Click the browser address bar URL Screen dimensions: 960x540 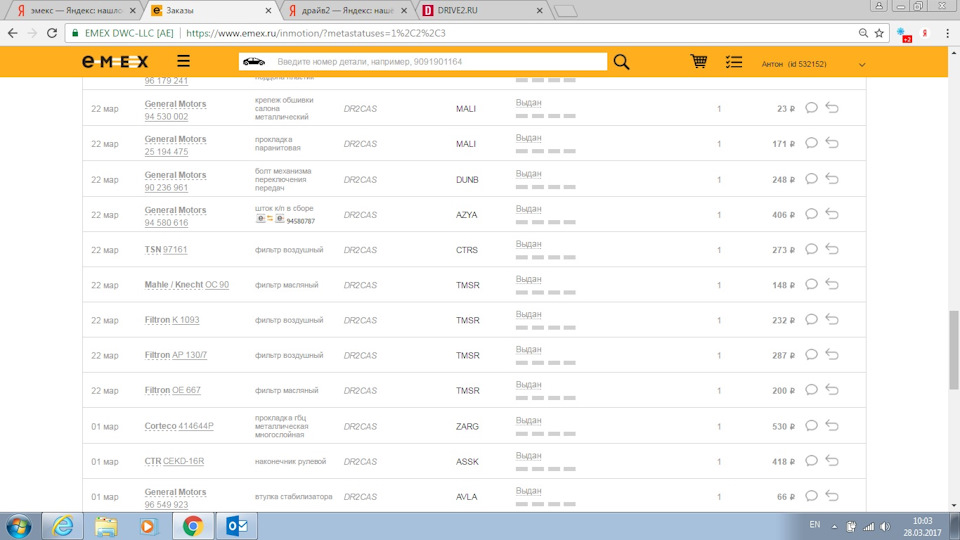click(315, 33)
